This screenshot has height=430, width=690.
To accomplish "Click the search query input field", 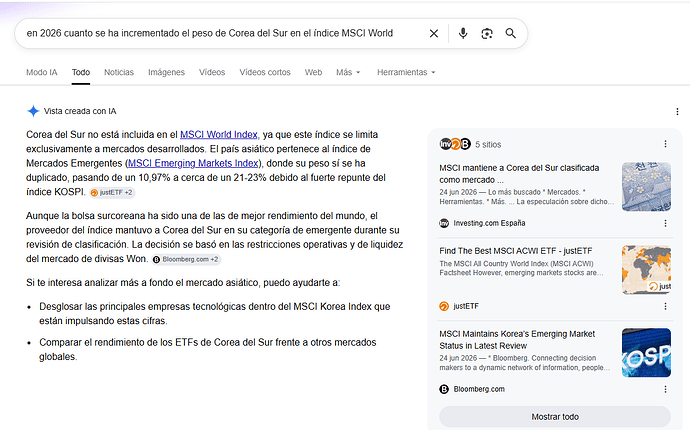I will point(209,33).
